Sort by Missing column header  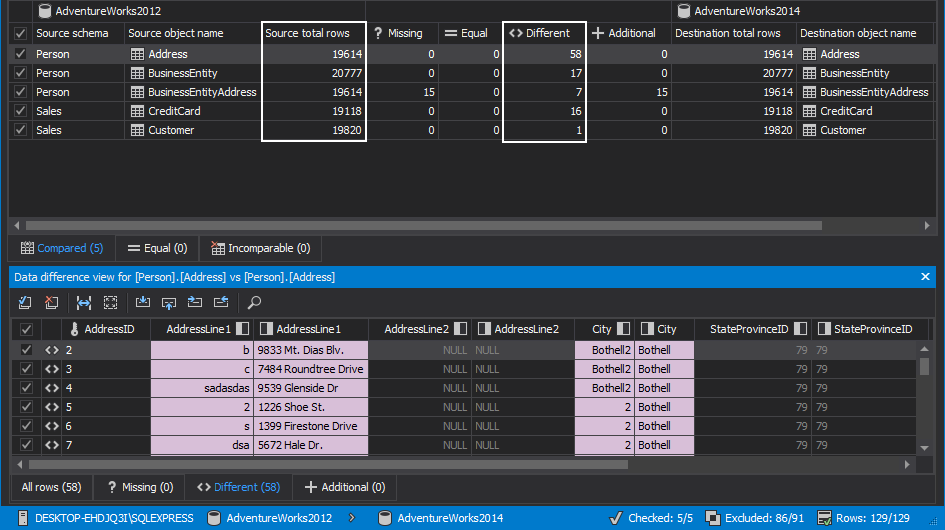tap(402, 33)
